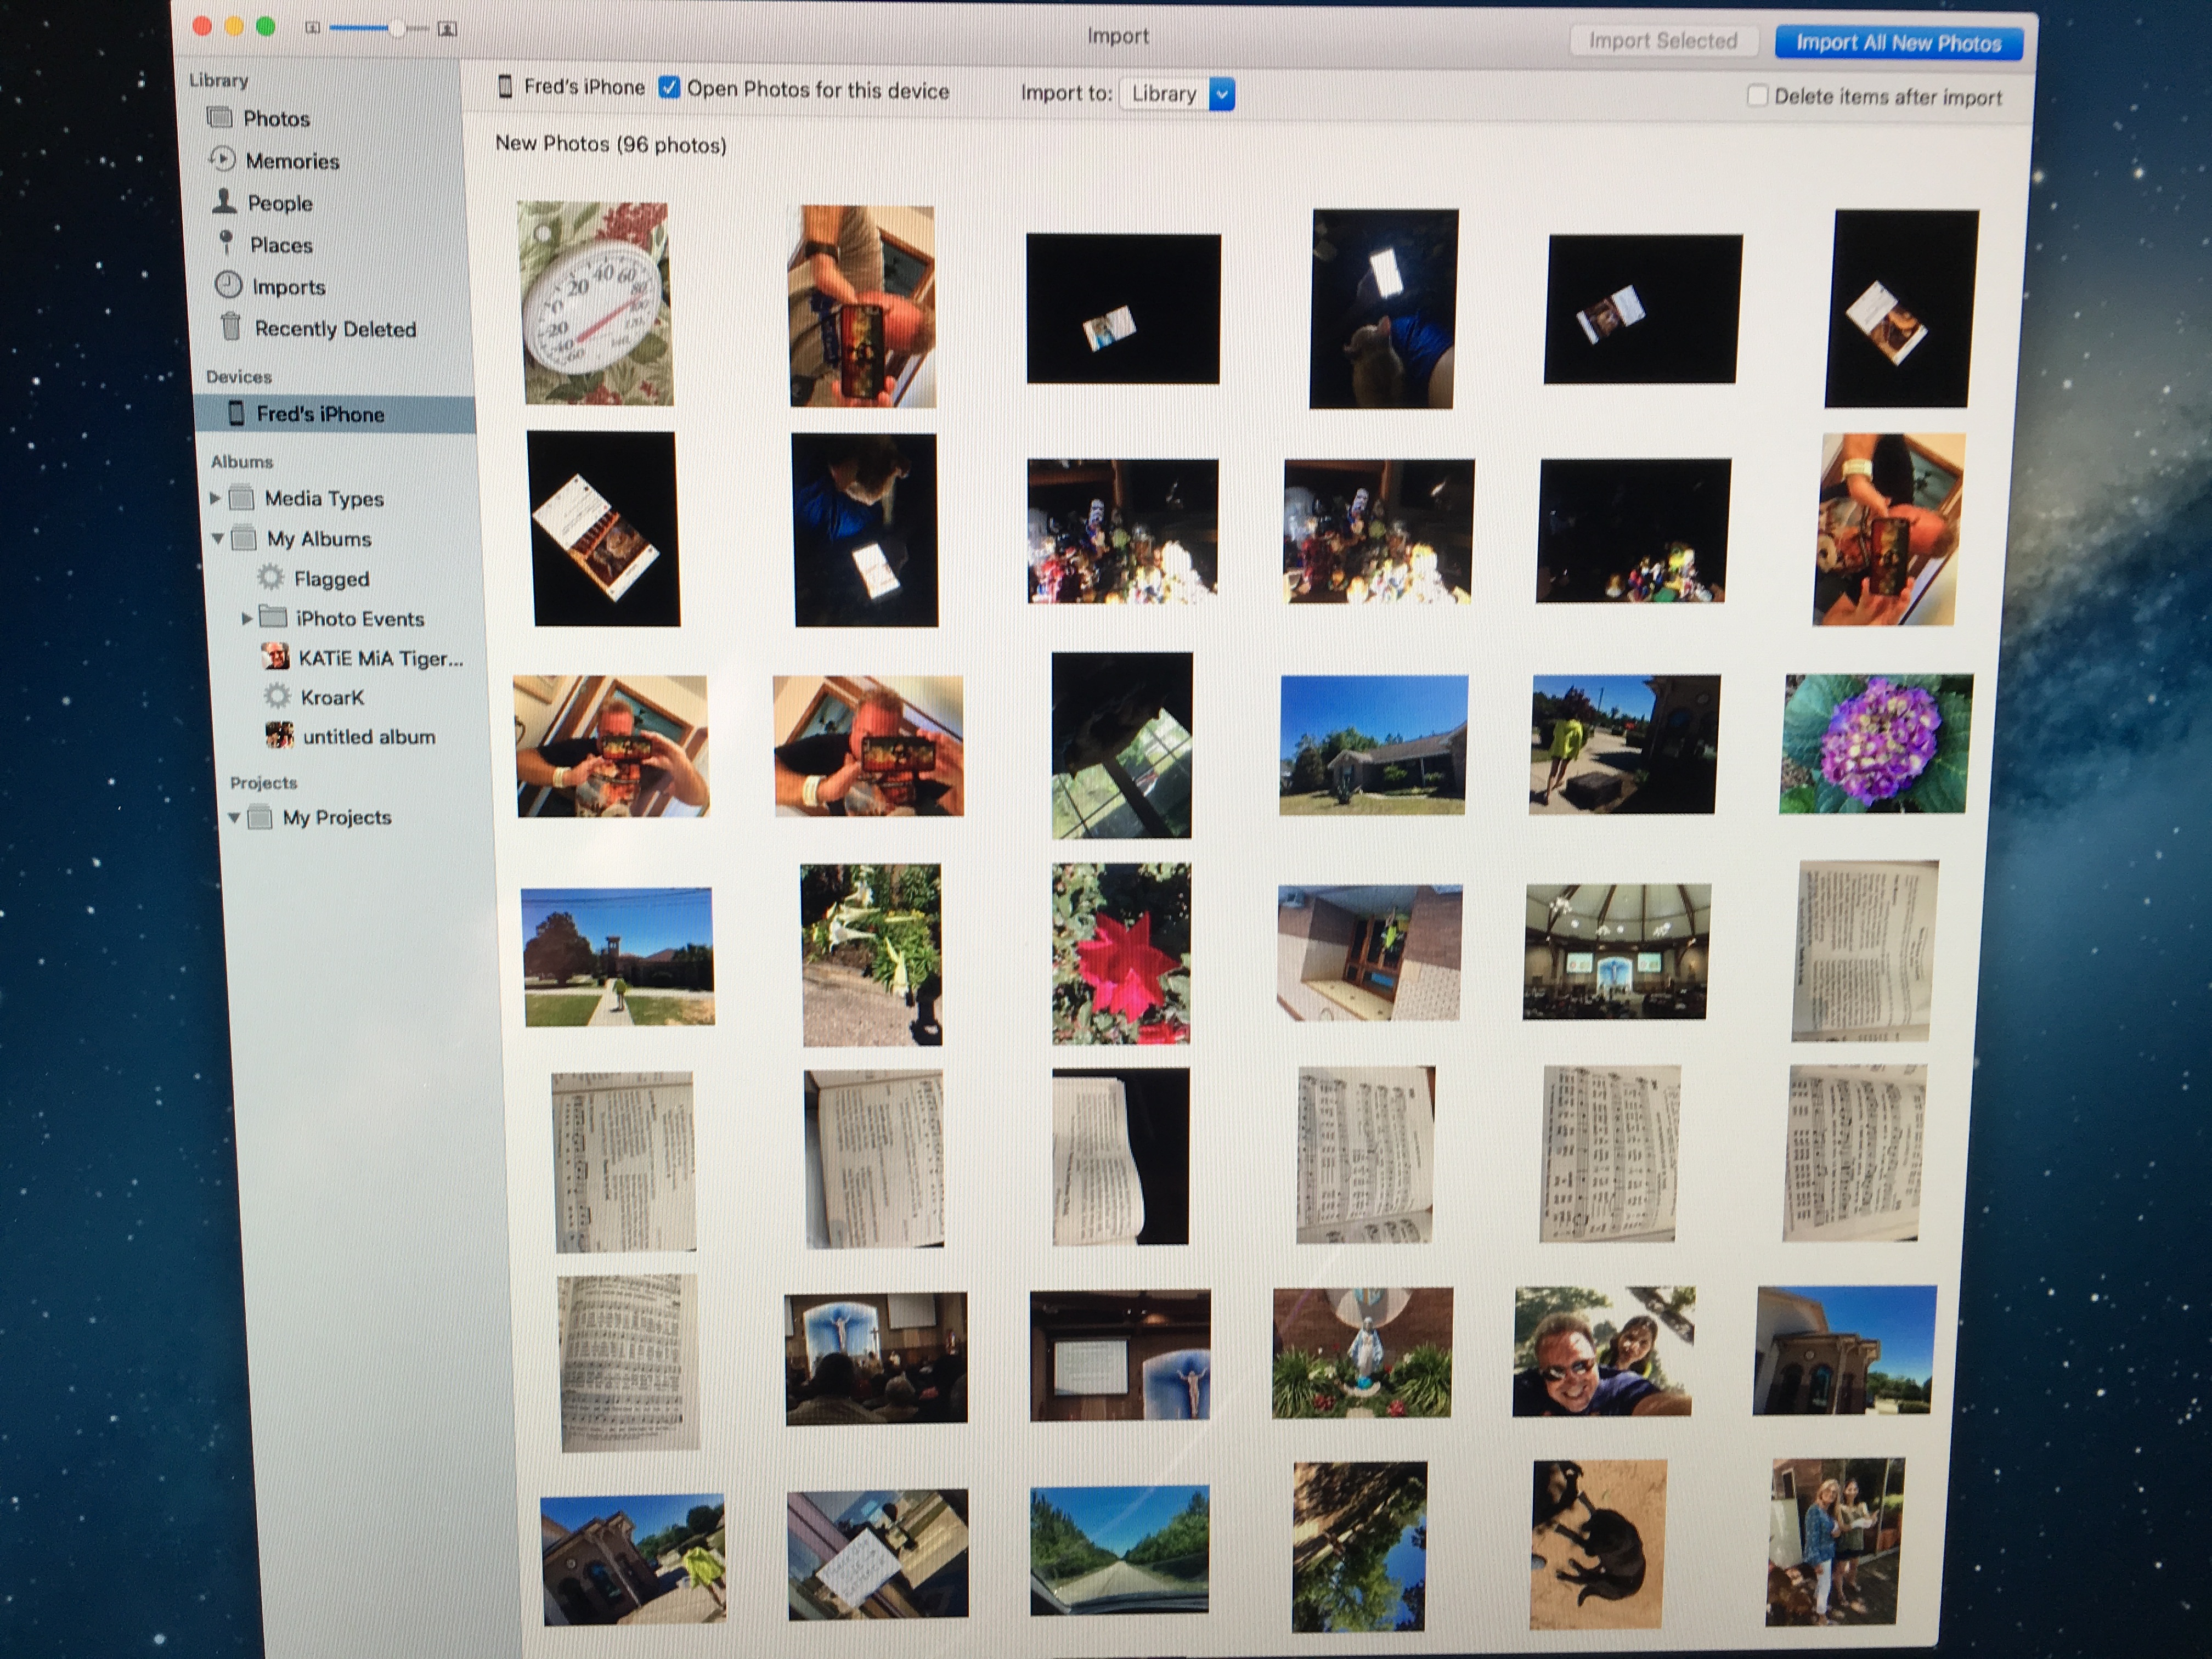Uncheck Open Photos for this device

[x=669, y=88]
